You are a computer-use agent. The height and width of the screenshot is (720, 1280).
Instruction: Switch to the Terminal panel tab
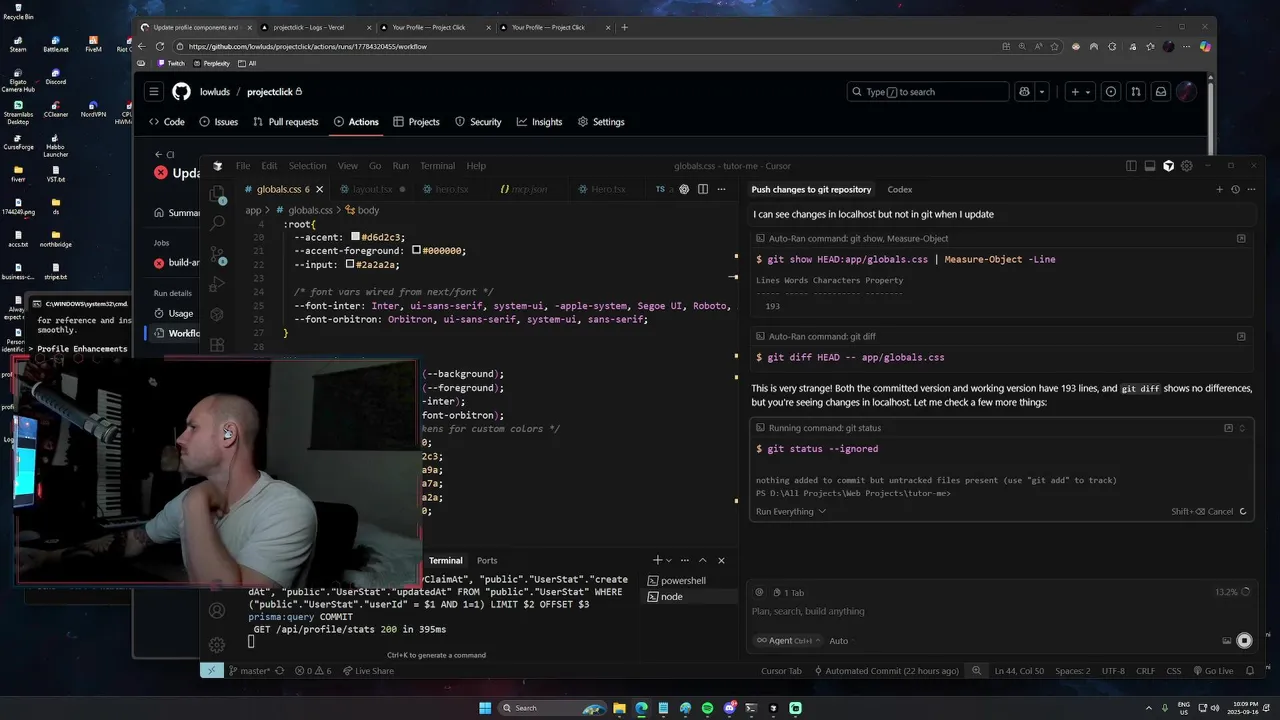click(445, 561)
